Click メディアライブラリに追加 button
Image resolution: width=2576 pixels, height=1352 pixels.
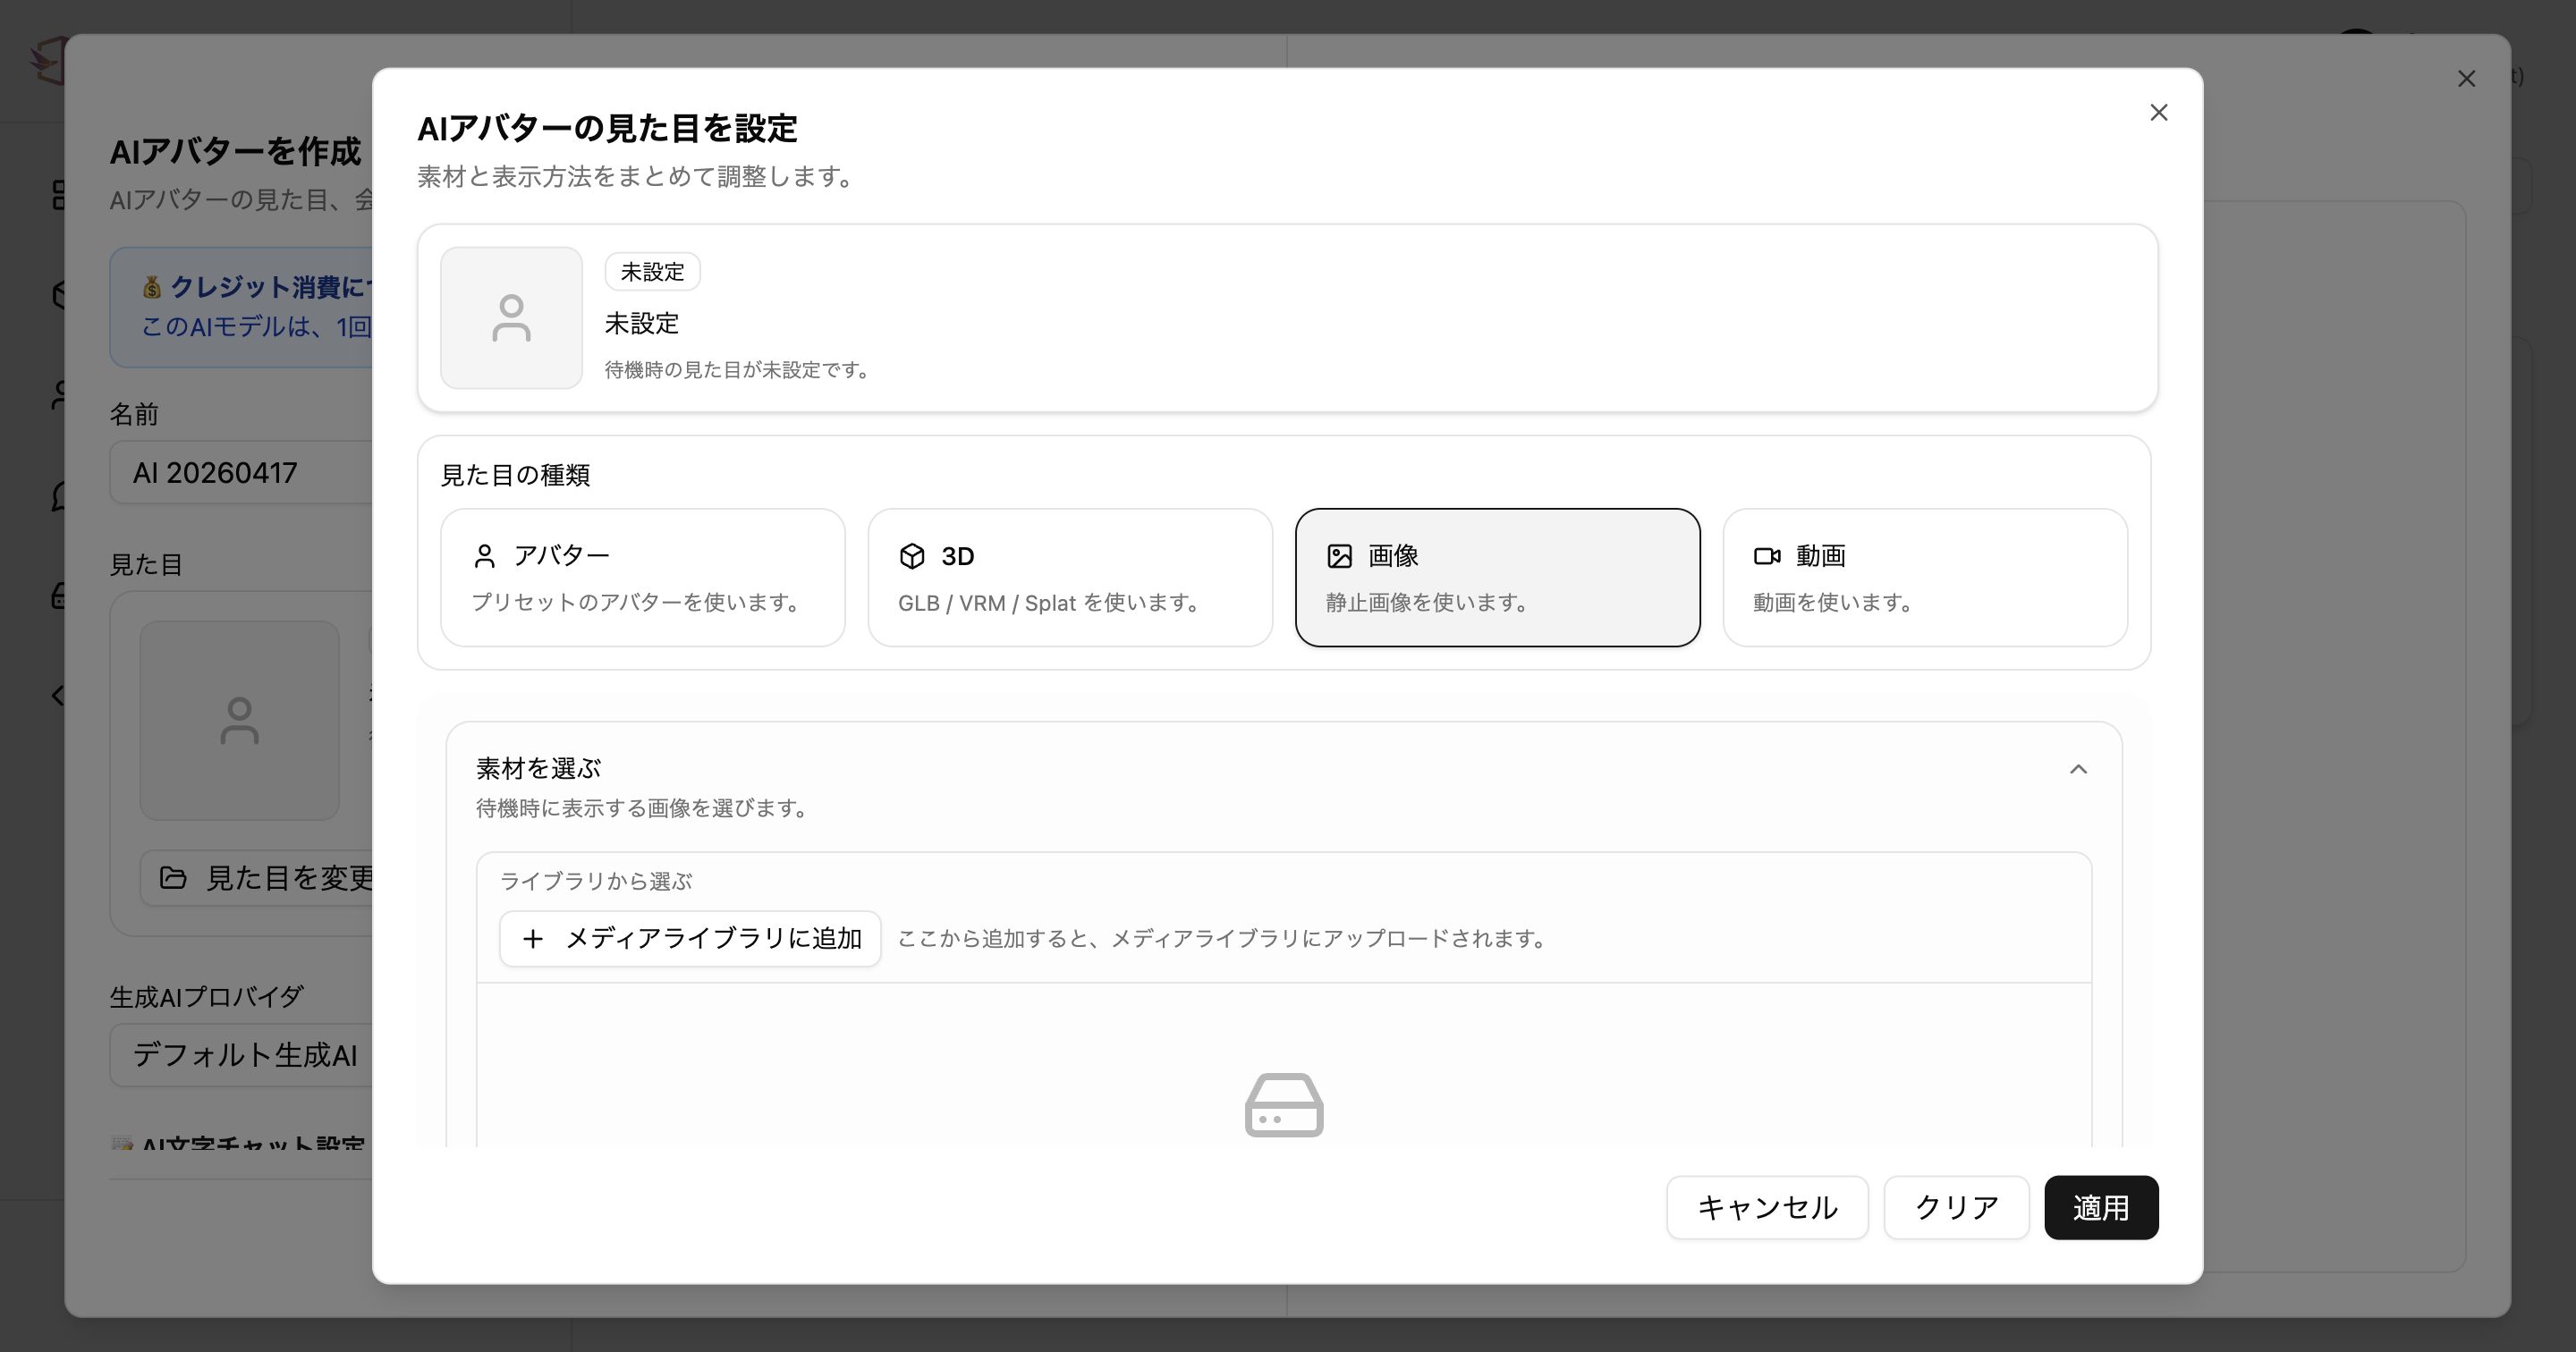click(x=690, y=938)
